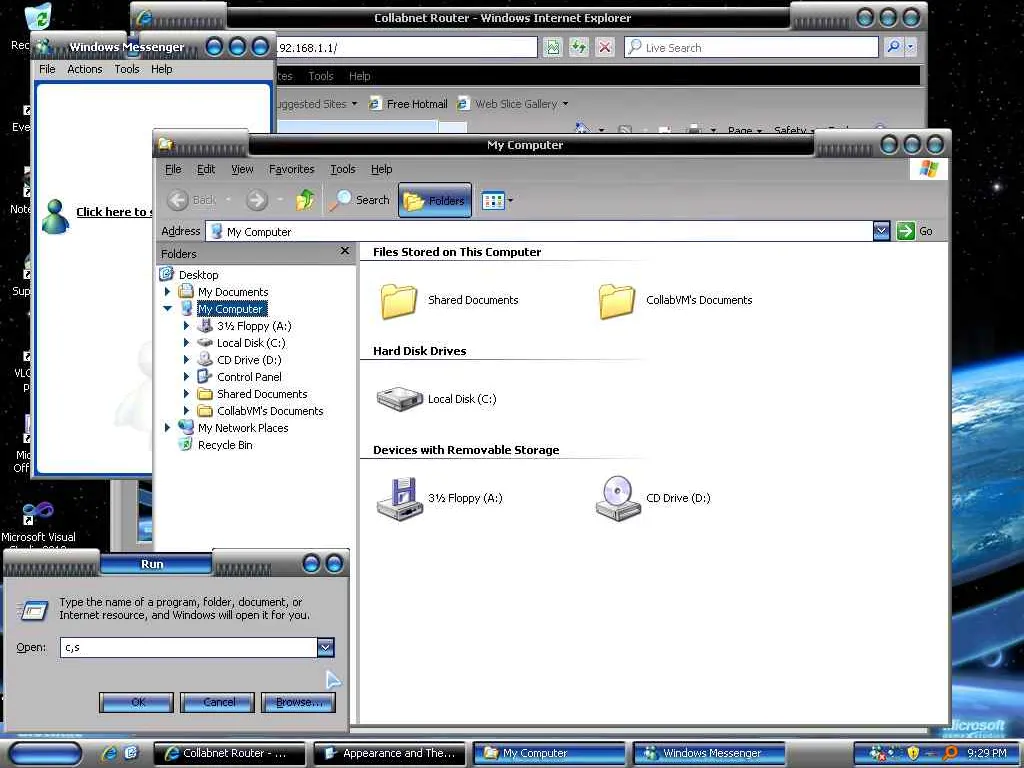Expand My Network Places tree node
The width and height of the screenshot is (1024, 768).
[x=167, y=427]
